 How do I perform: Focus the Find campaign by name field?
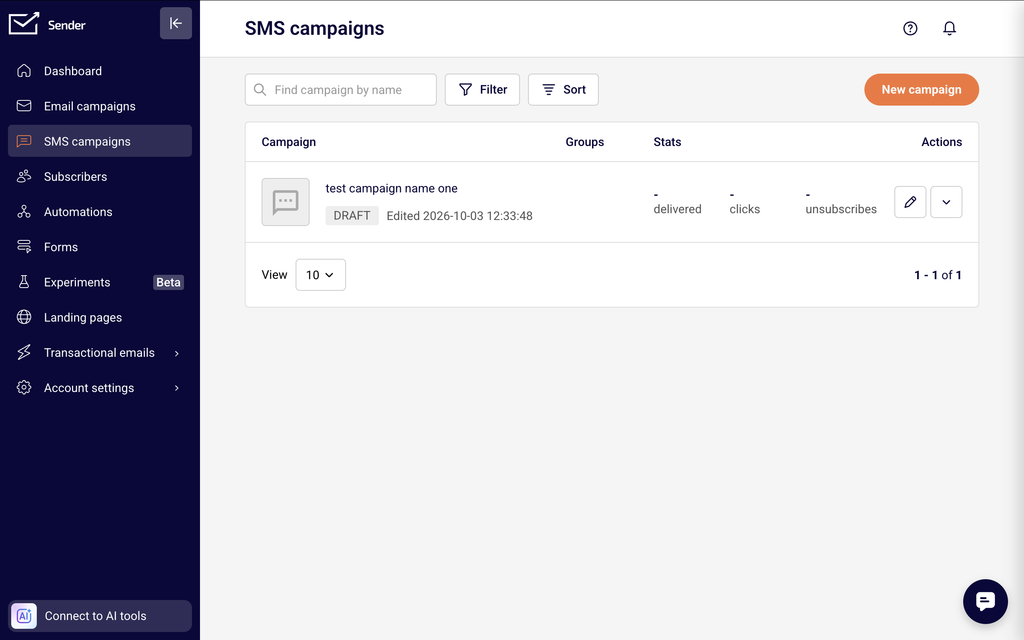coord(341,89)
